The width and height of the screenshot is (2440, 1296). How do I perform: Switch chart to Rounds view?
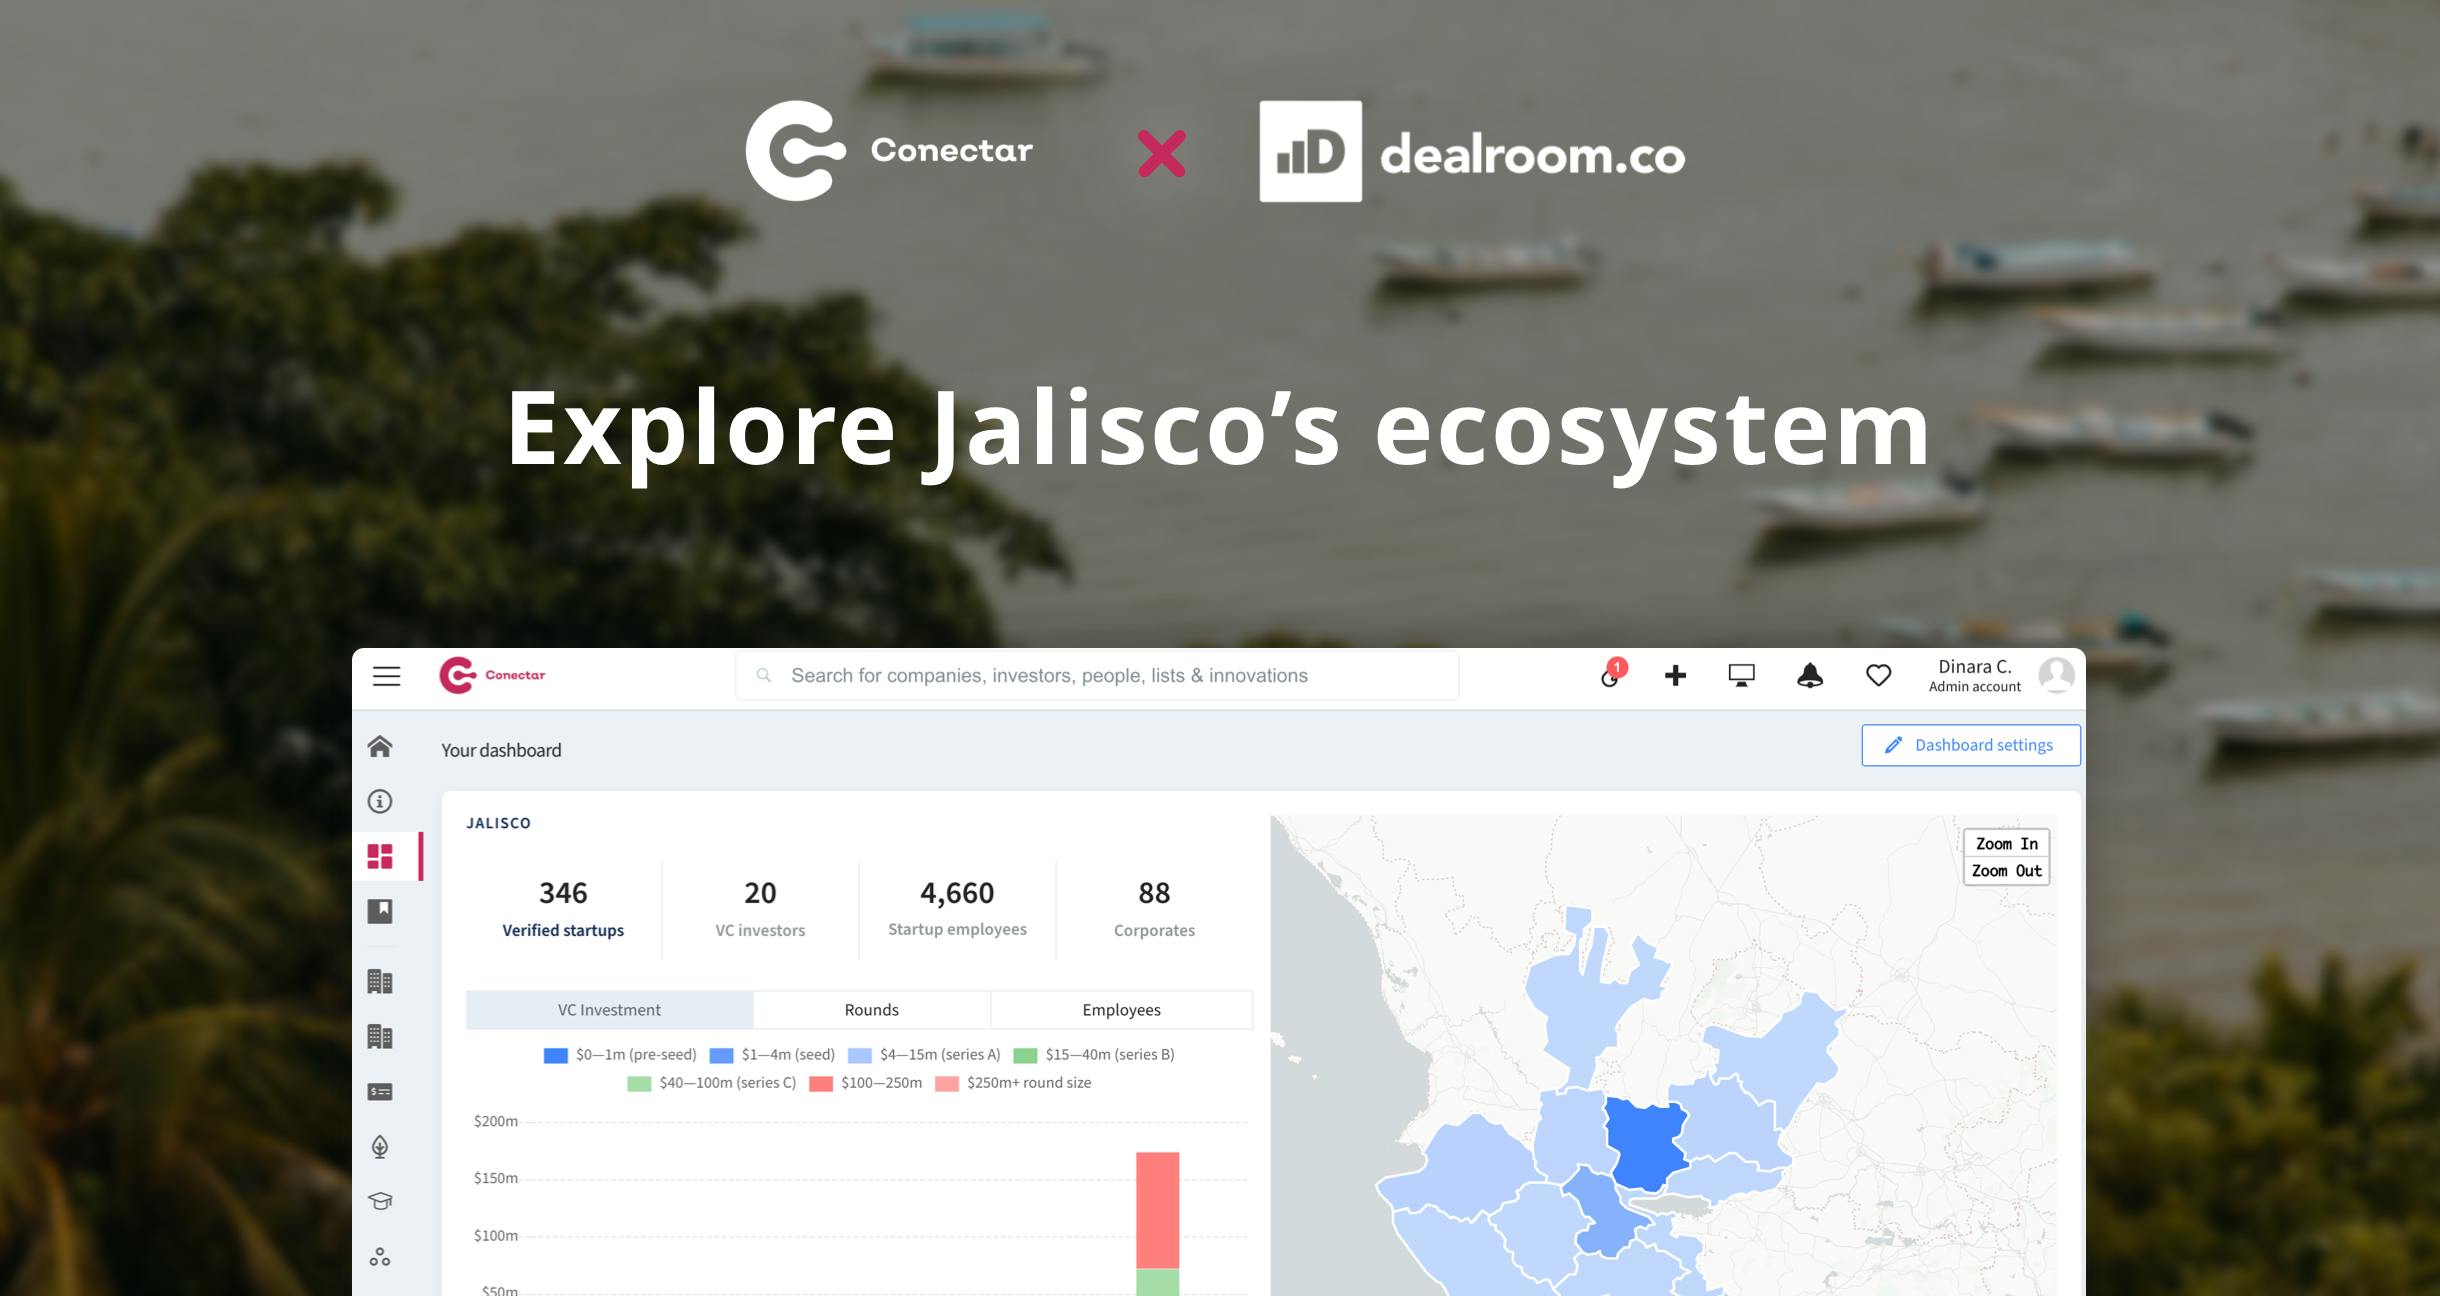pos(871,1009)
